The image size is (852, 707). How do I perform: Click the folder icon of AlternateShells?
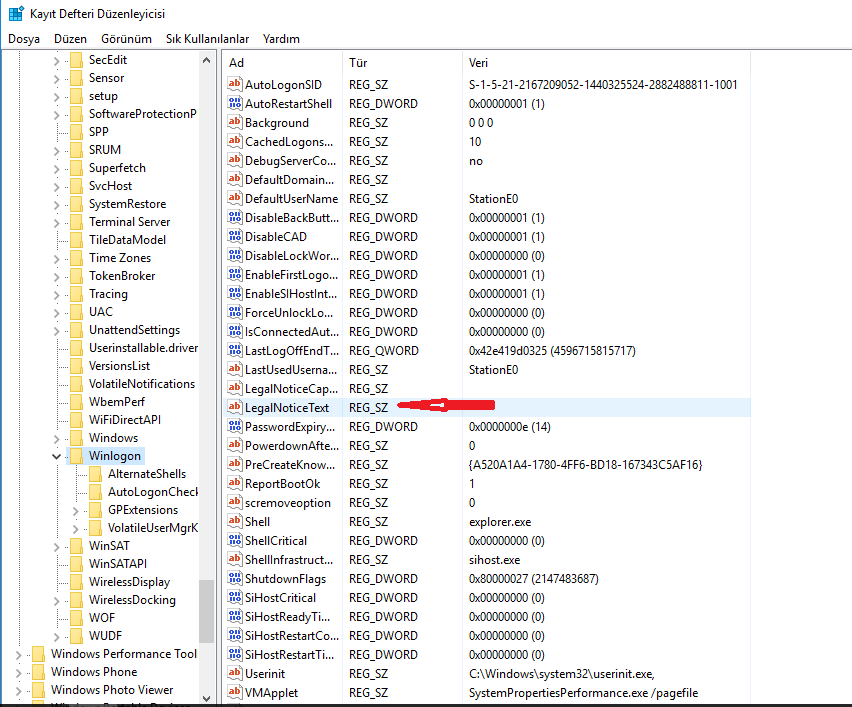pyautogui.click(x=96, y=473)
